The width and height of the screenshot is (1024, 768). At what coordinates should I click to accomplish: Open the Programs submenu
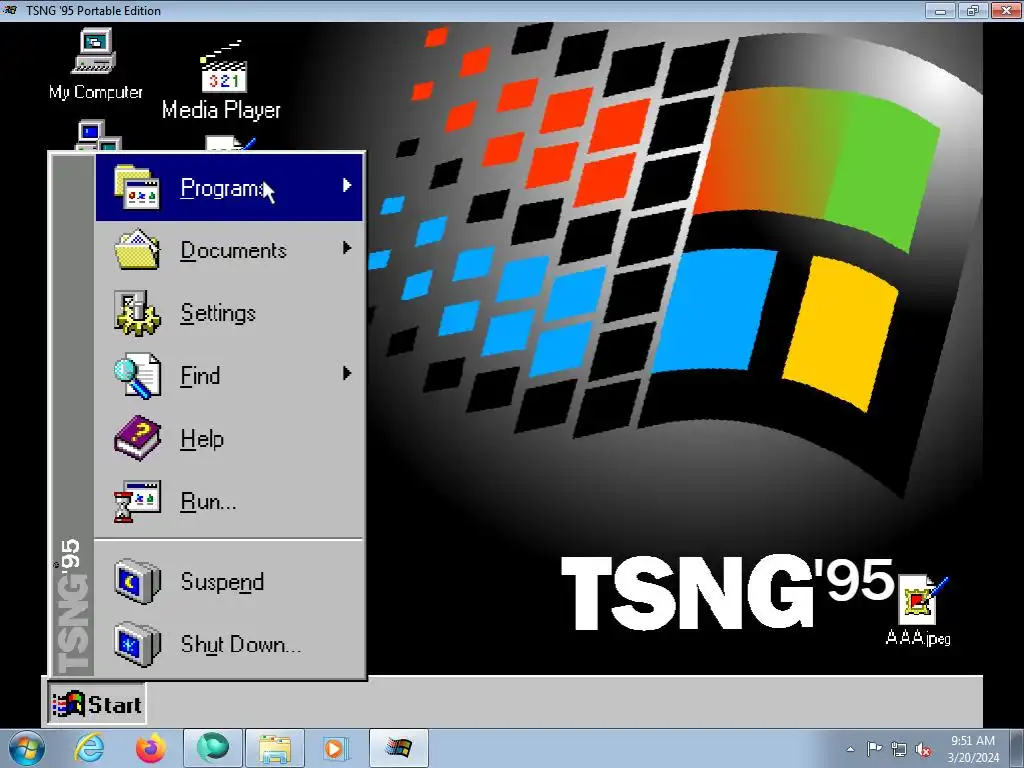229,188
